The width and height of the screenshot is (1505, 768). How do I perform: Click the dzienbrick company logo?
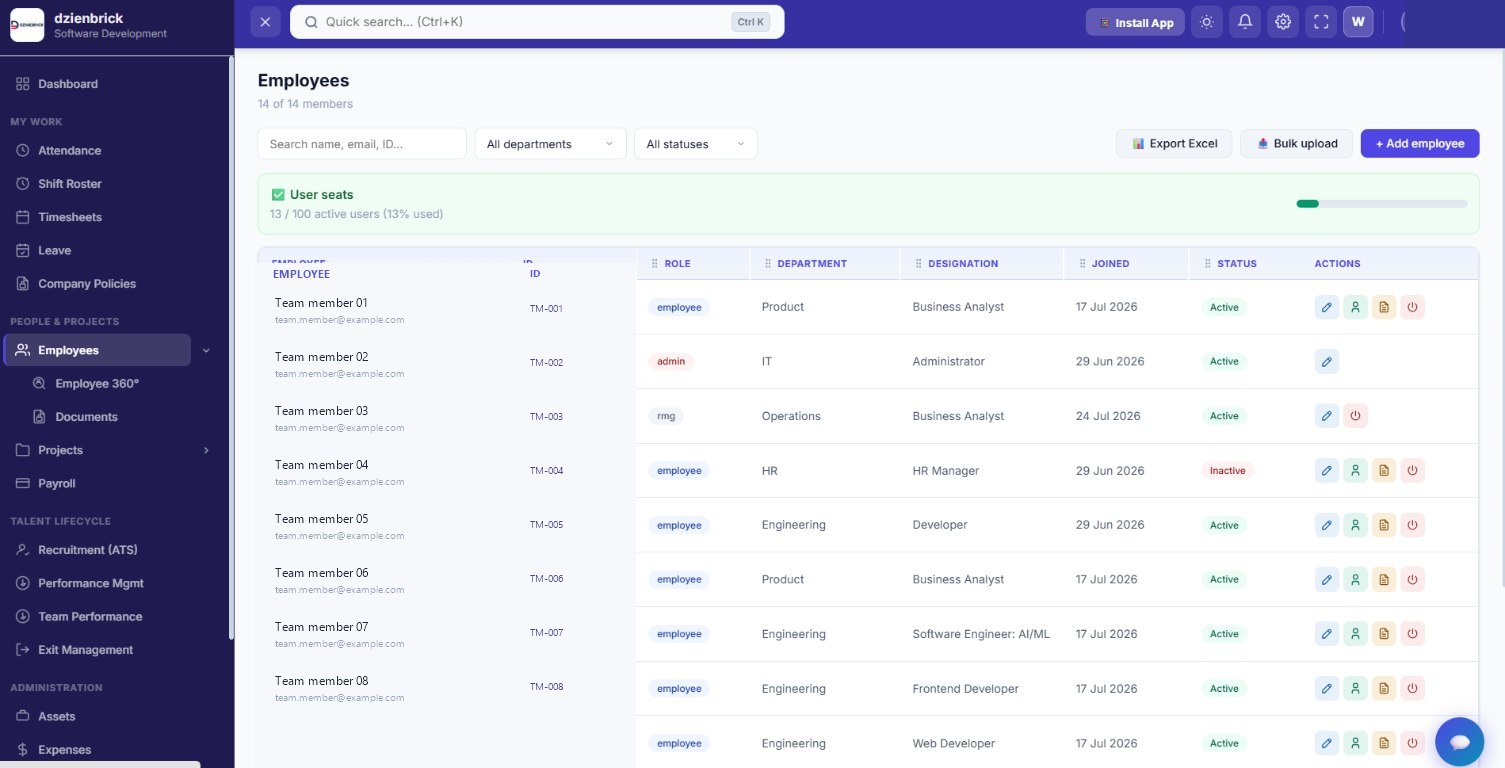pyautogui.click(x=27, y=25)
